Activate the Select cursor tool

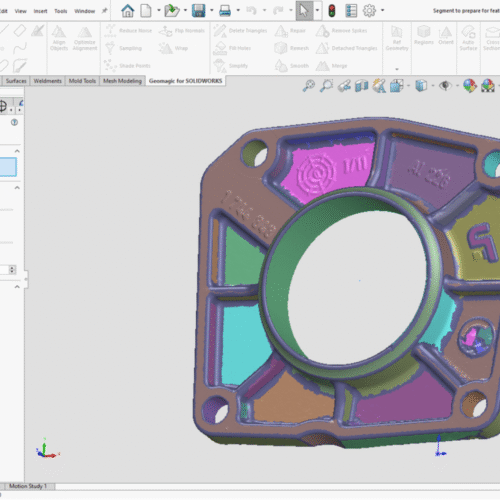point(304,11)
